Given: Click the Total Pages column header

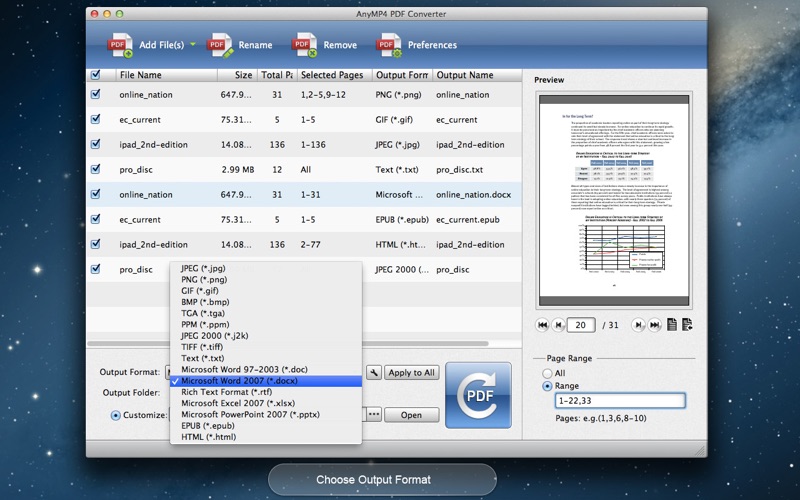Looking at the screenshot, I should [x=277, y=75].
